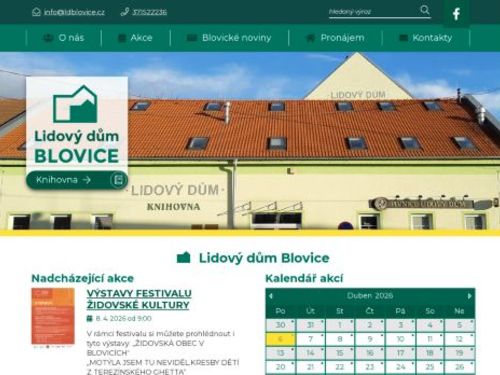This screenshot has height=375, width=500.
Task: Click the Ne weekday column header
Action: (459, 311)
